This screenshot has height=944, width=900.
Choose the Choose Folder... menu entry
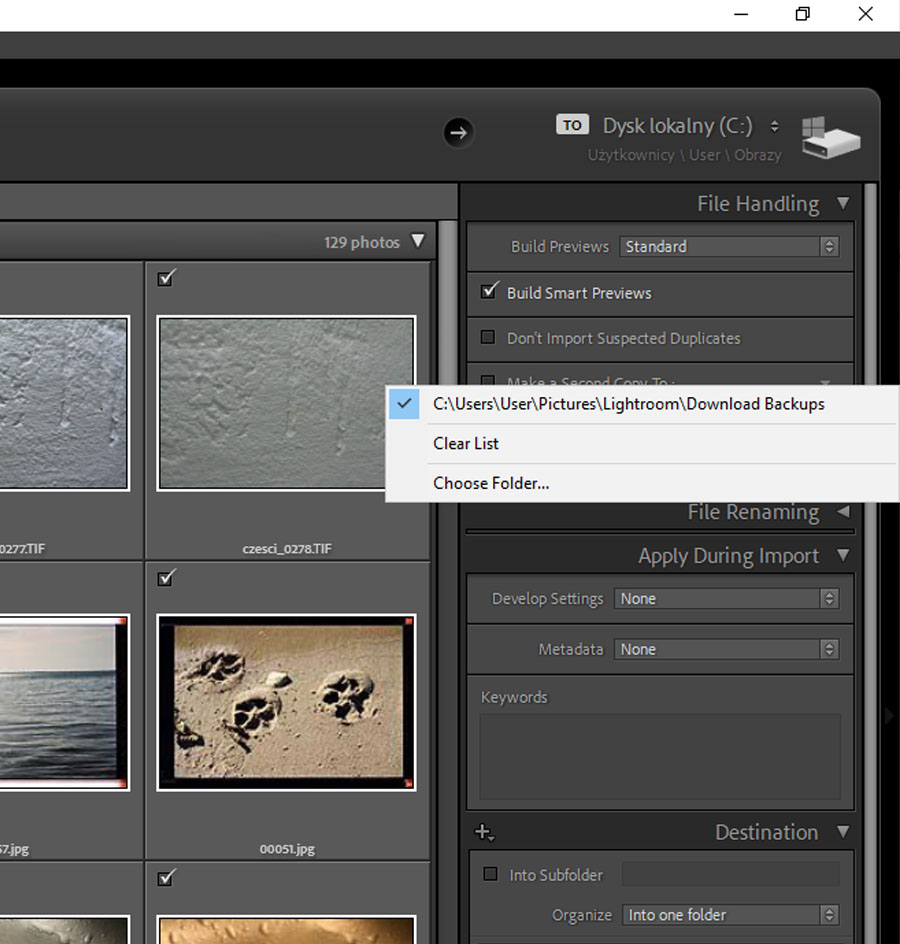coord(491,483)
